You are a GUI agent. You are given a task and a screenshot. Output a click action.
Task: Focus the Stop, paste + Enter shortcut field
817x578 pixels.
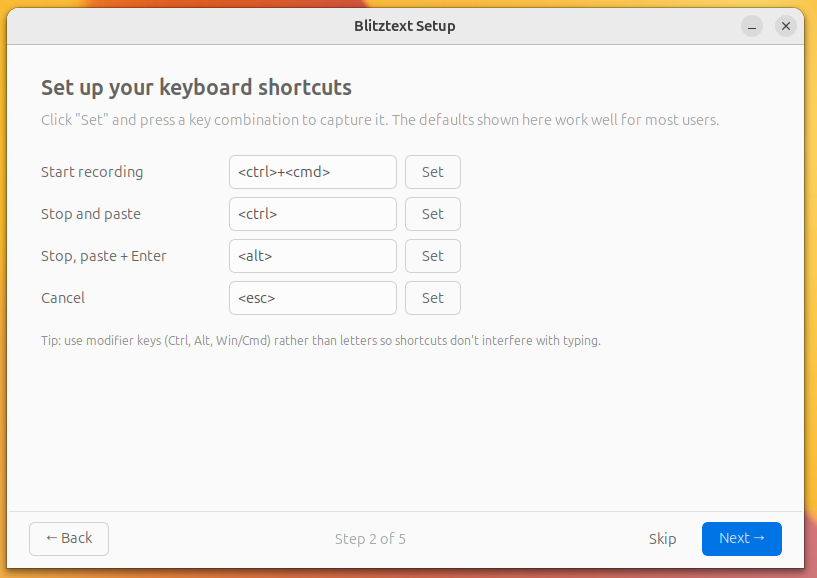tap(313, 256)
